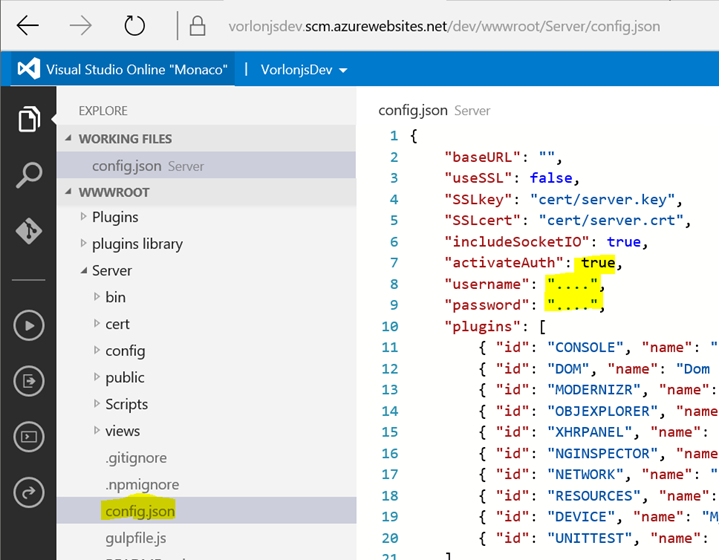Open the Search icon in sidebar
Image resolution: width=719 pixels, height=560 pixels.
point(28,176)
